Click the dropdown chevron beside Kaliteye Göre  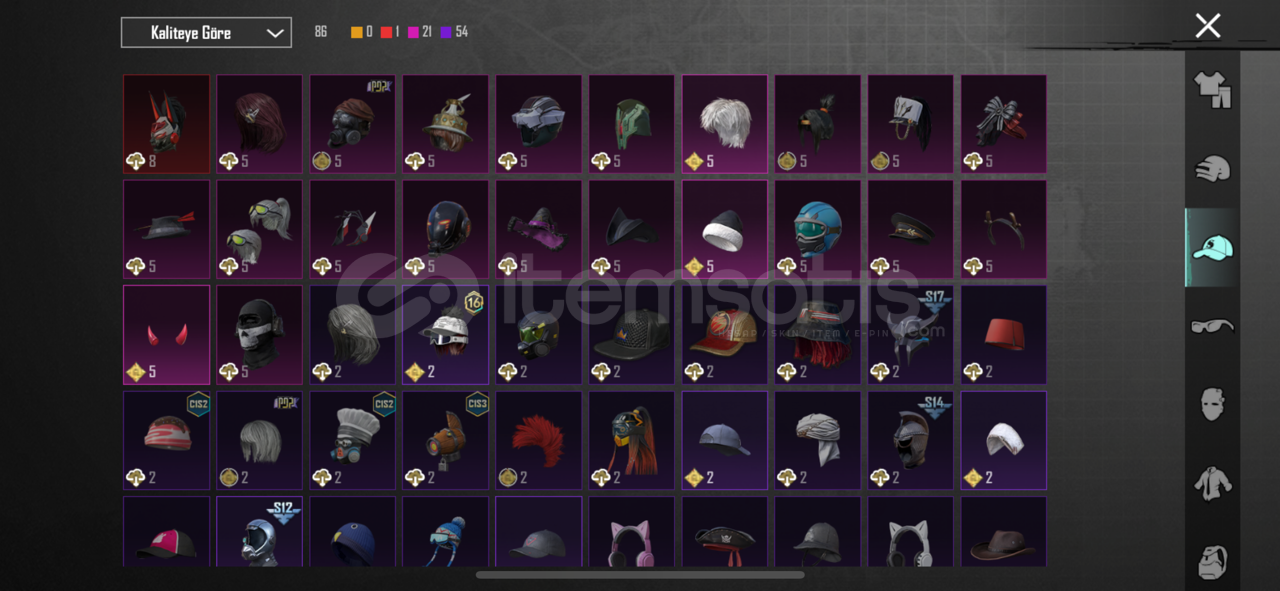[275, 34]
